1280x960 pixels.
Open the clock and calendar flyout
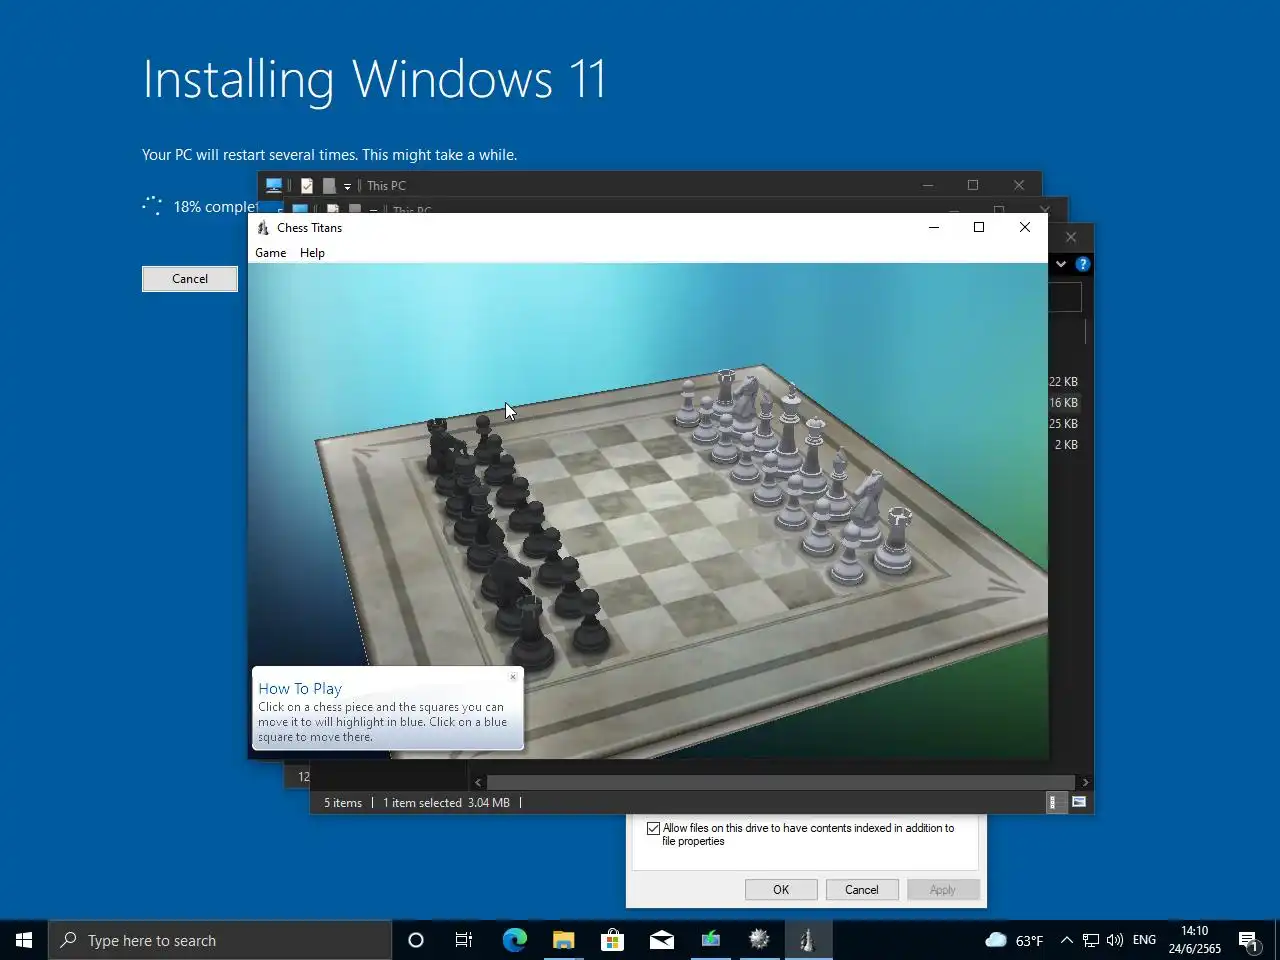click(1195, 940)
